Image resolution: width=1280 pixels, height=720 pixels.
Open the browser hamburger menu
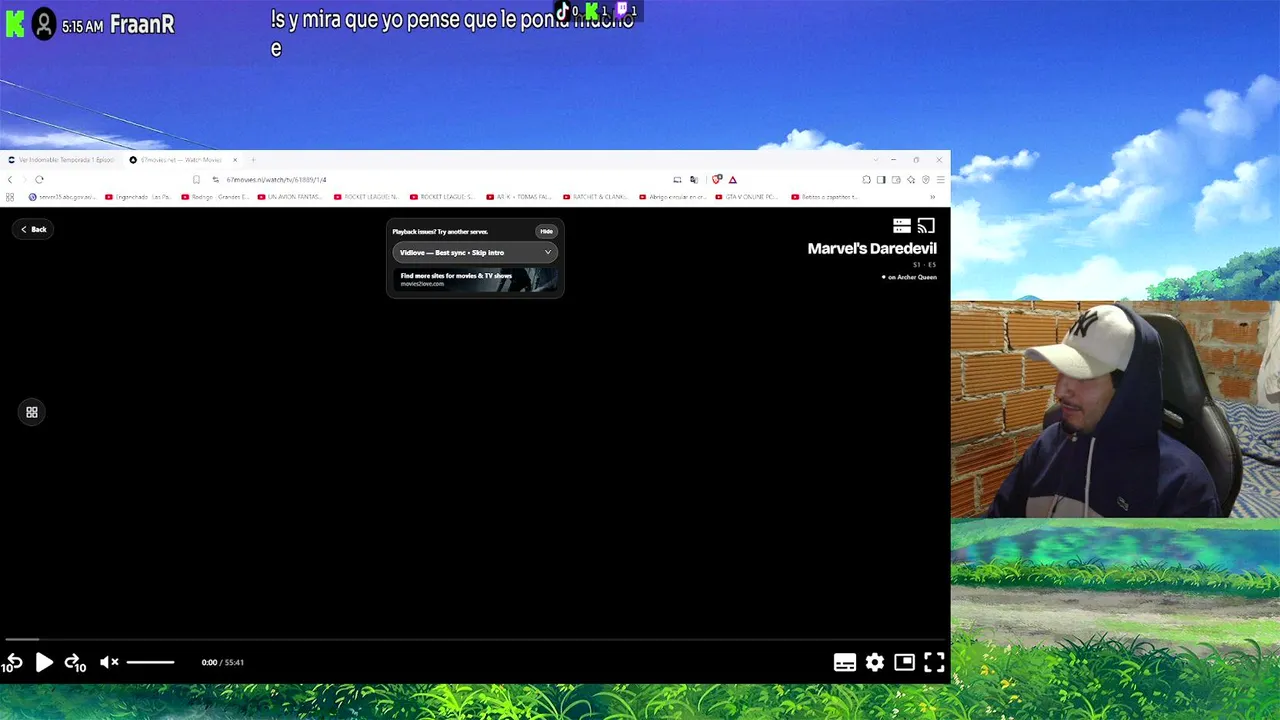940,180
